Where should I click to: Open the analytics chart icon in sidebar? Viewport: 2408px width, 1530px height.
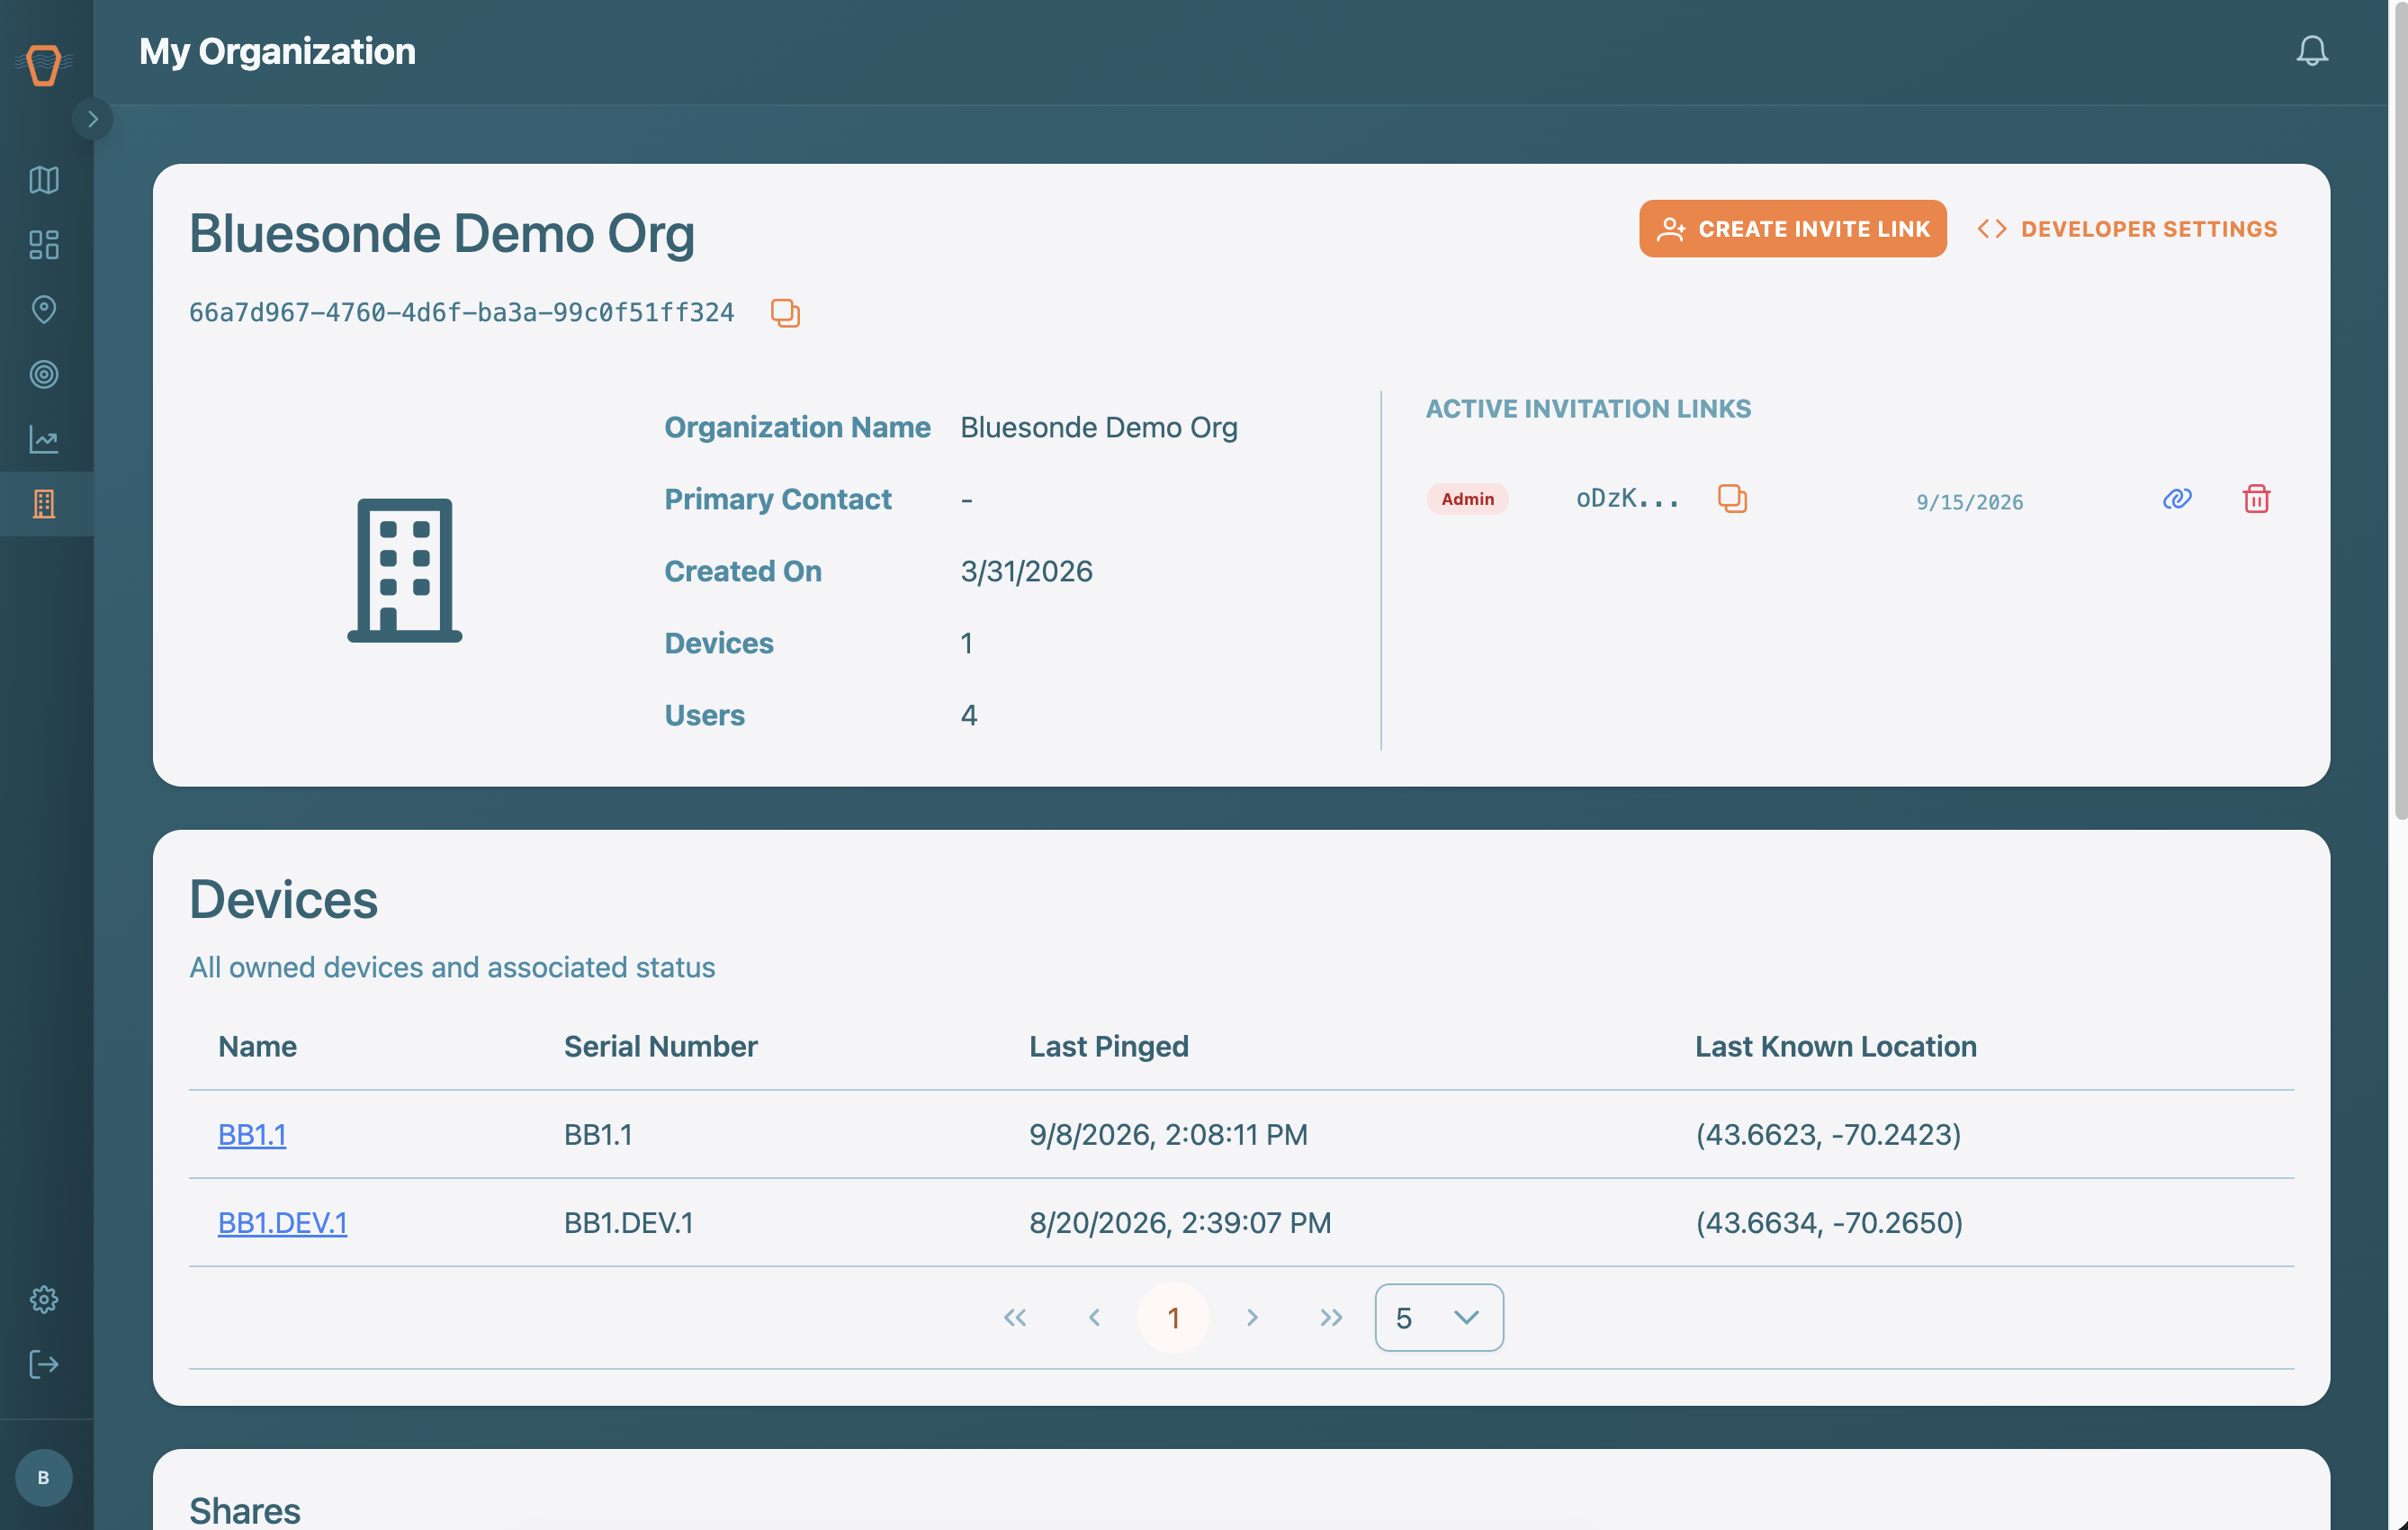(x=44, y=439)
